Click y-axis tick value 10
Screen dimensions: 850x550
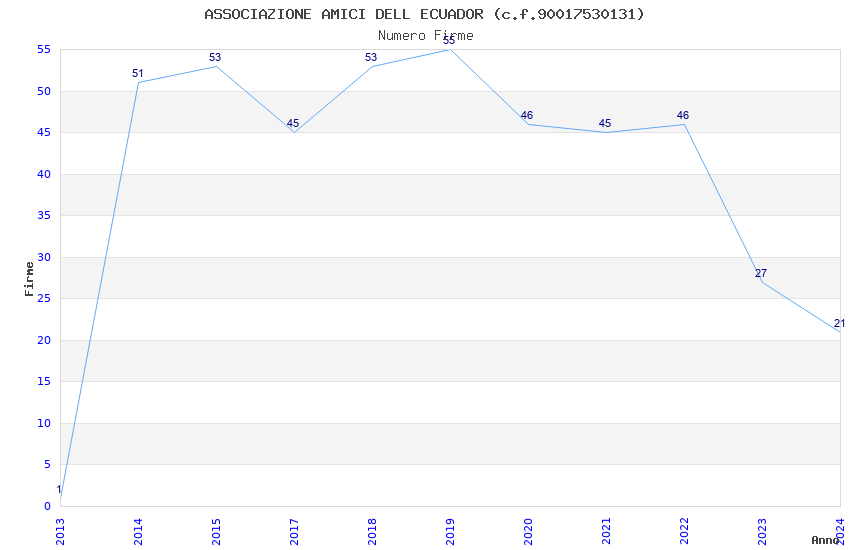pyautogui.click(x=44, y=423)
